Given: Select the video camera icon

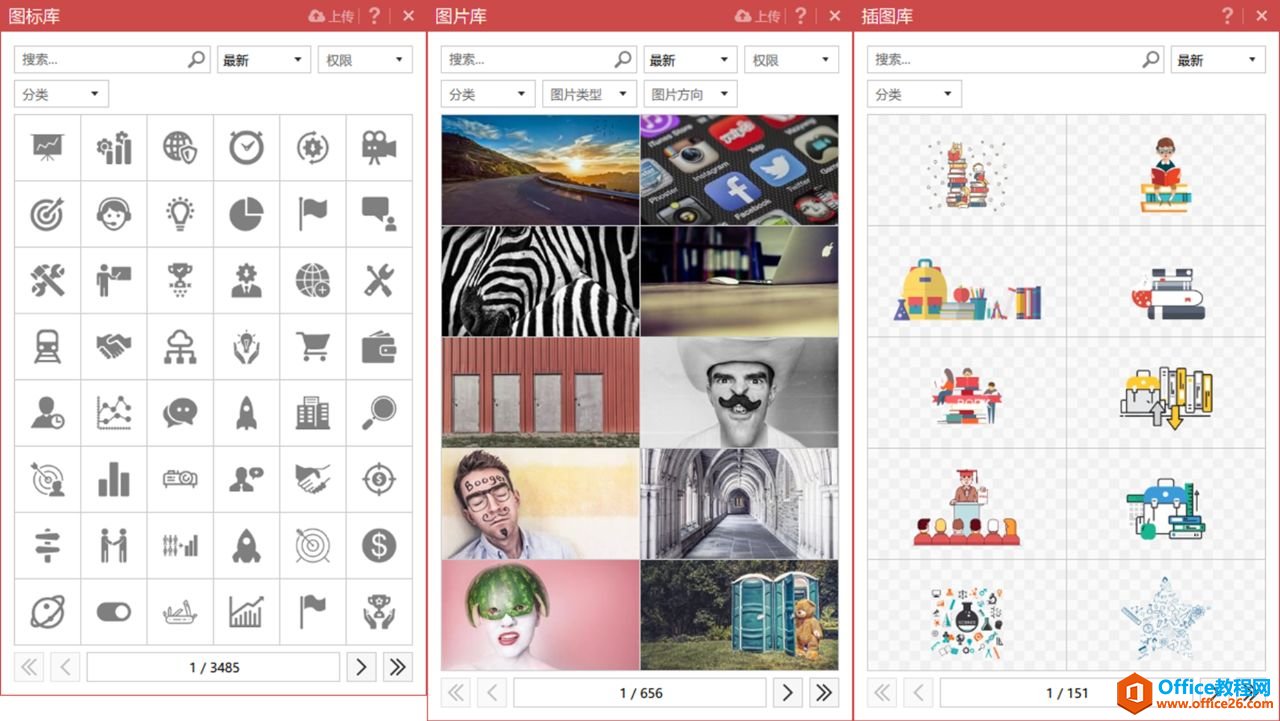Looking at the screenshot, I should pyautogui.click(x=379, y=148).
